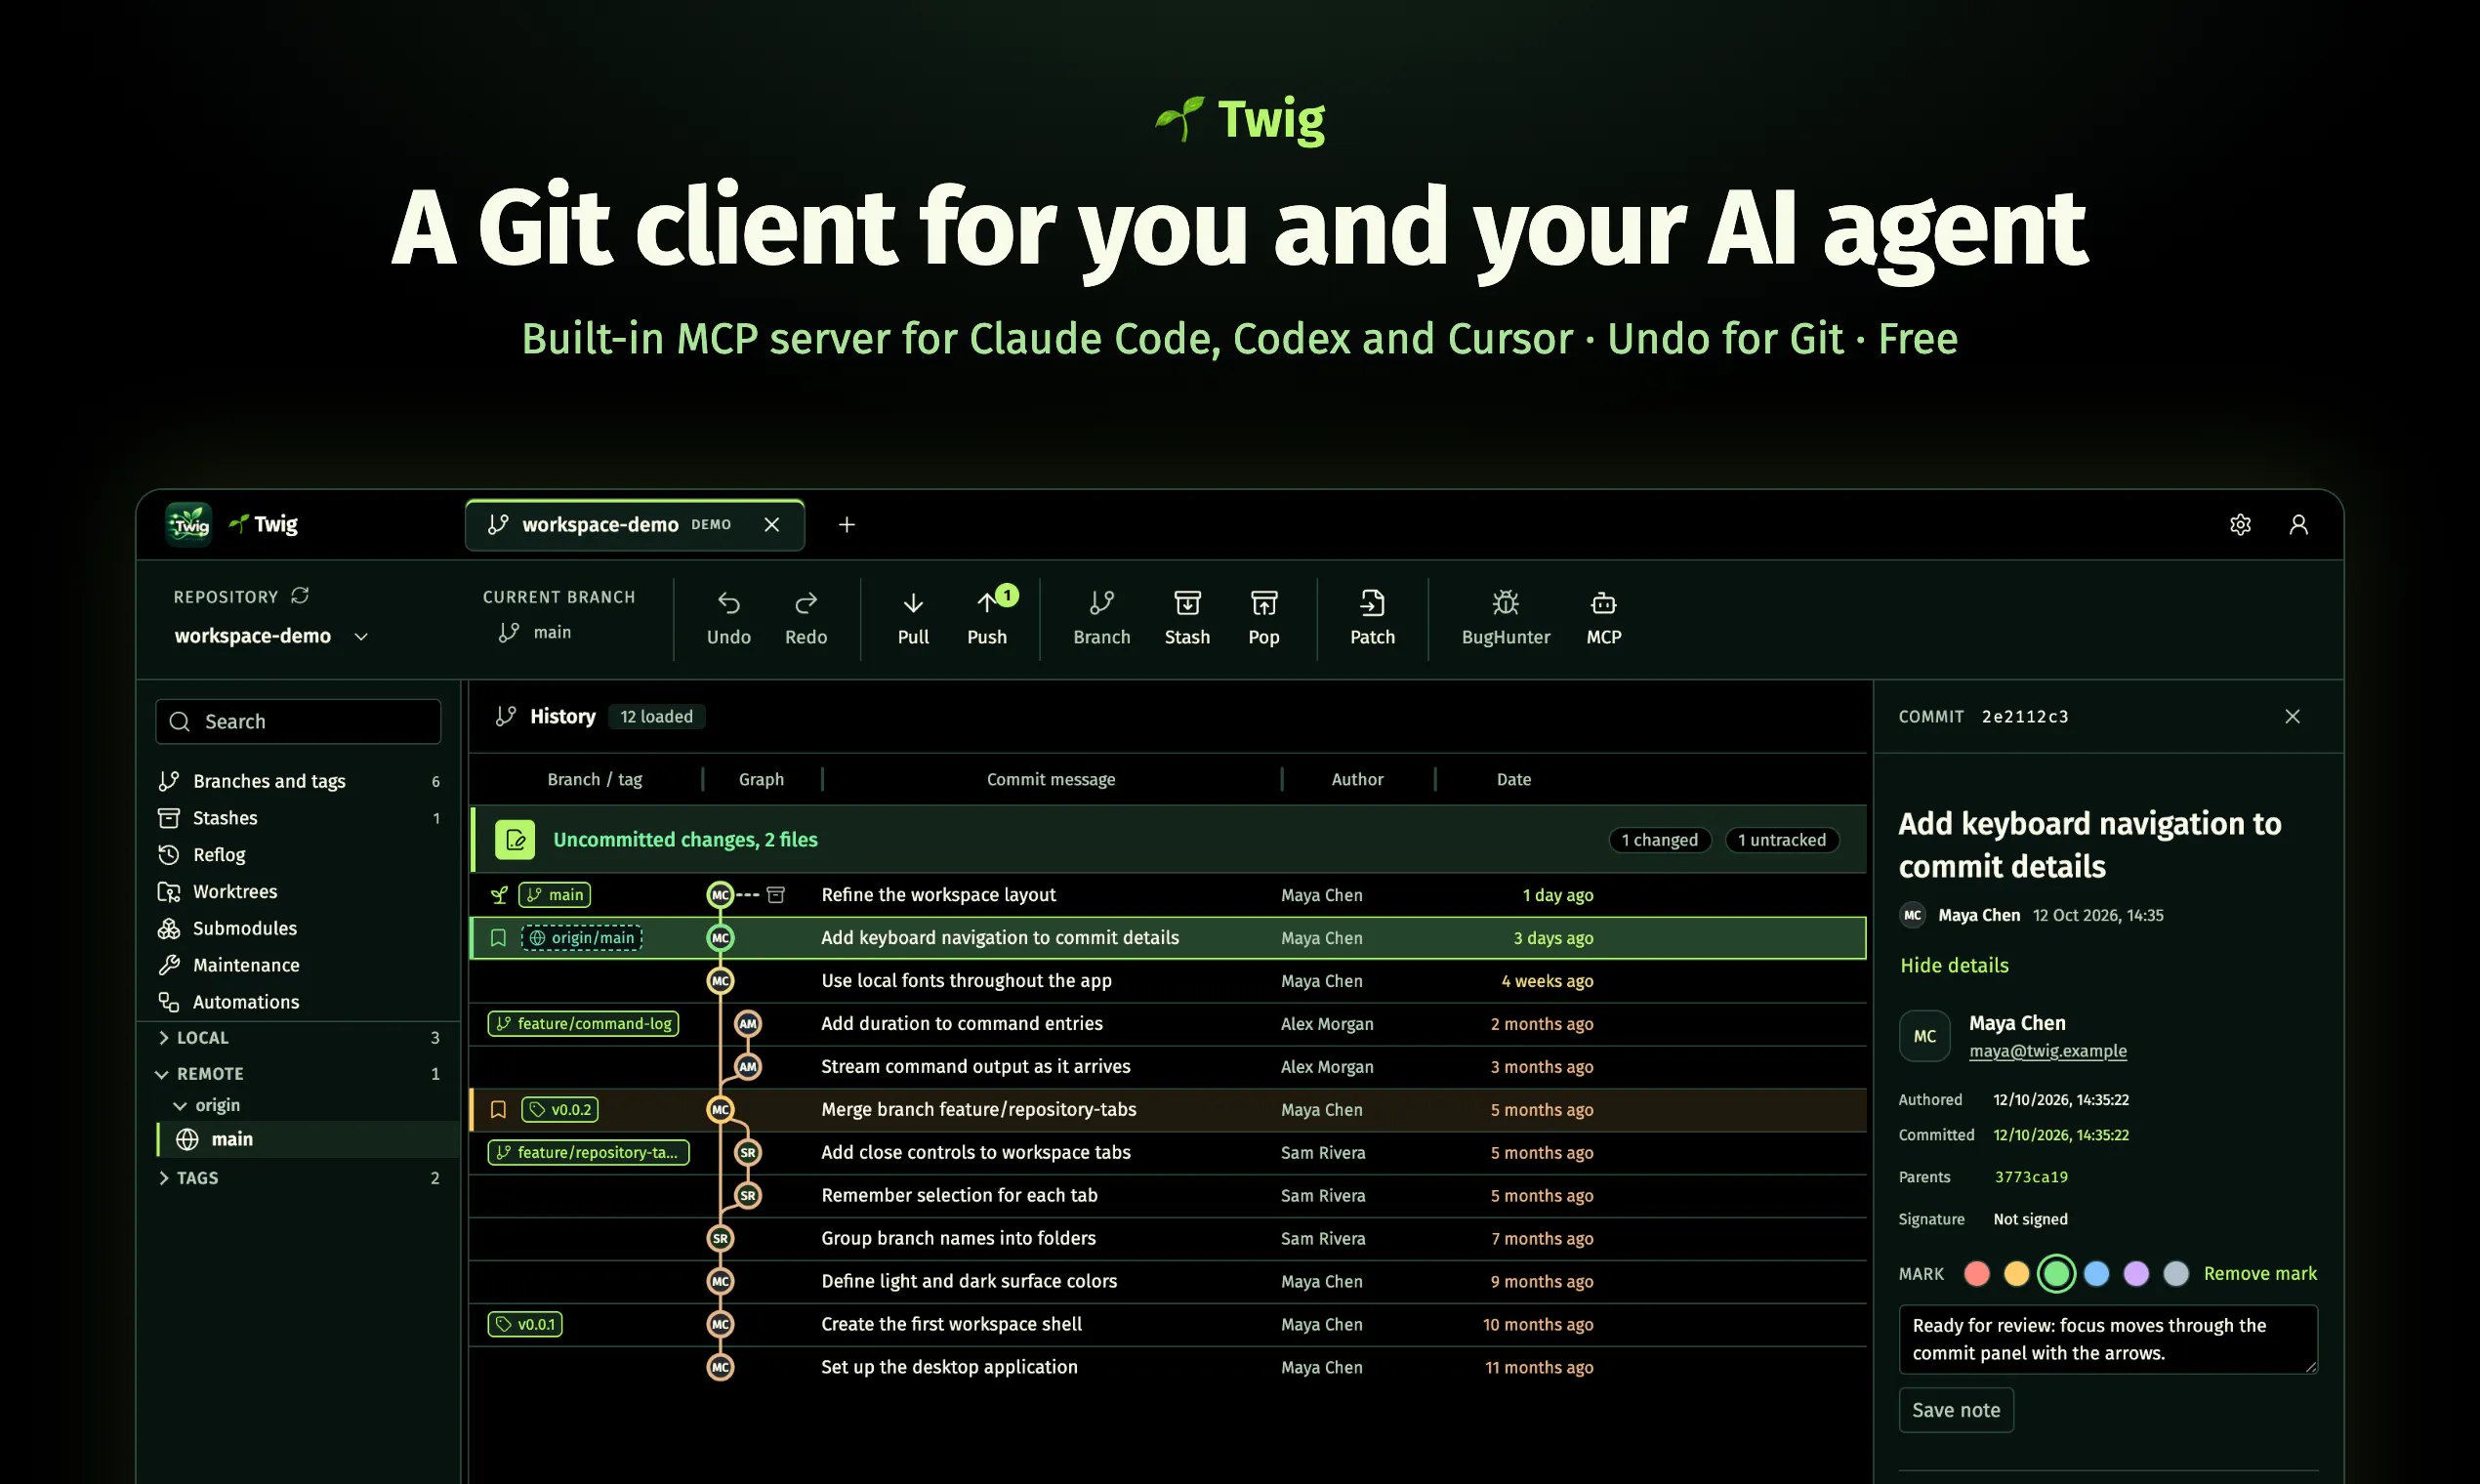Open the current branch main selector
This screenshot has width=2480, height=1484.
tap(536, 632)
